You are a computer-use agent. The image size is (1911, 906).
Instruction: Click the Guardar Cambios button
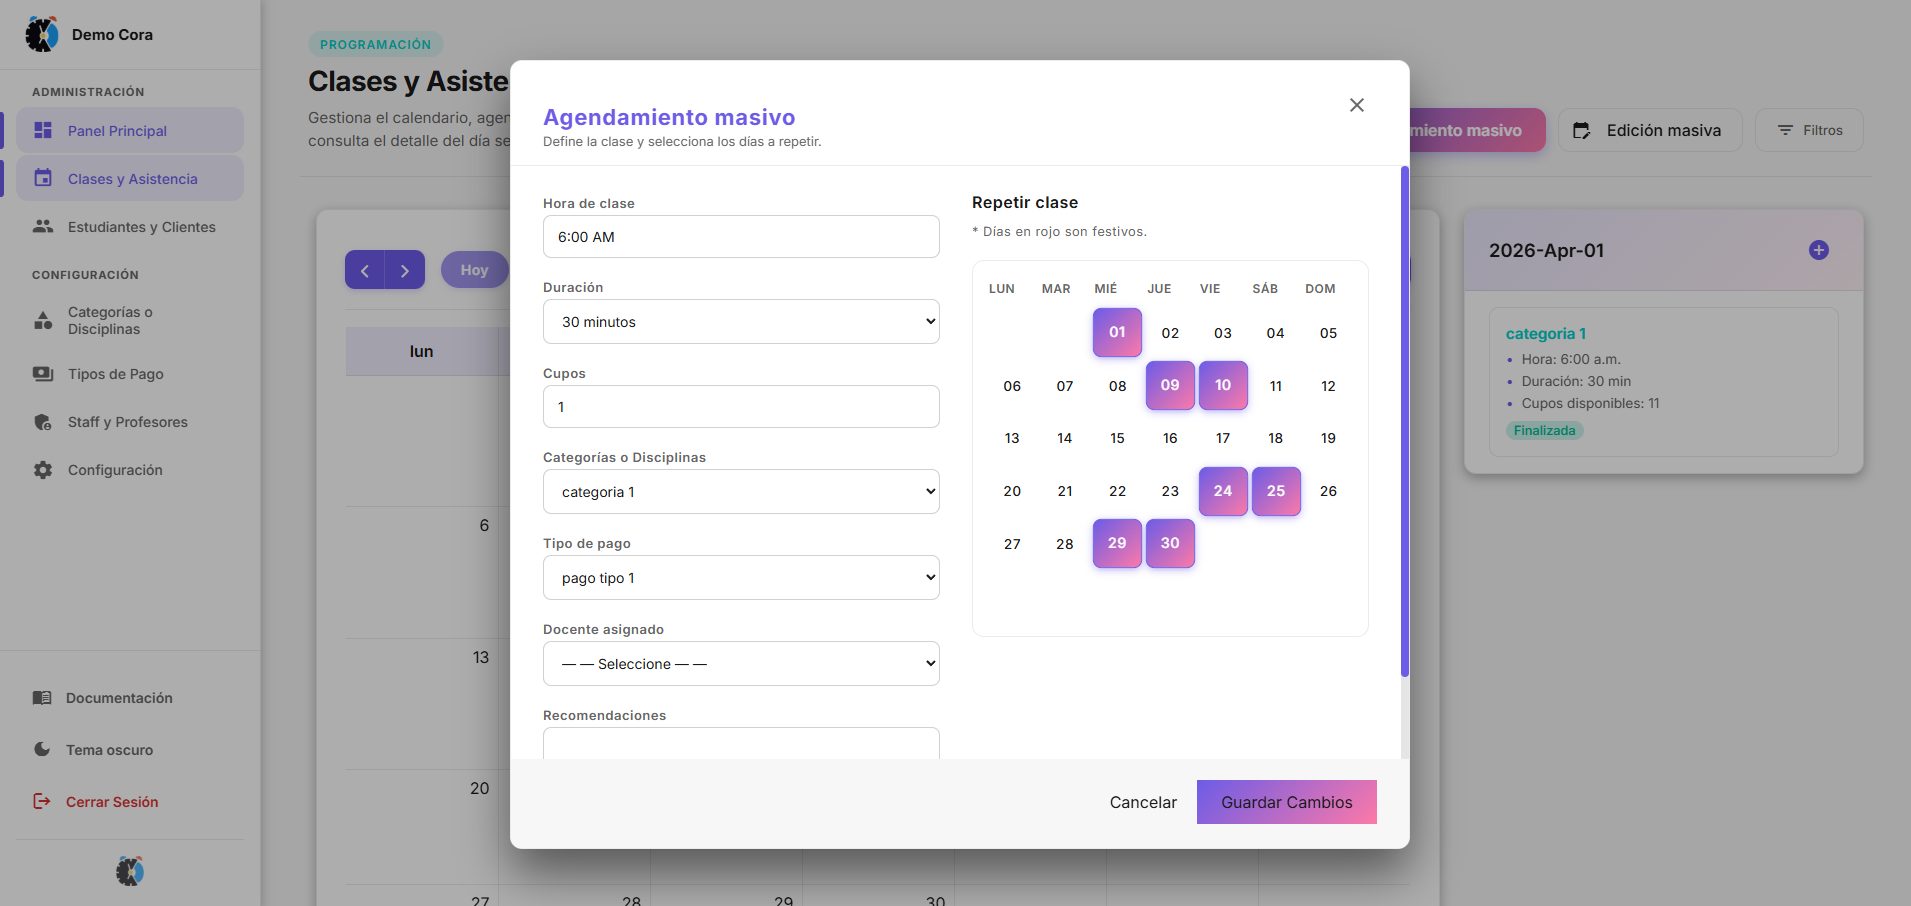pyautogui.click(x=1286, y=802)
